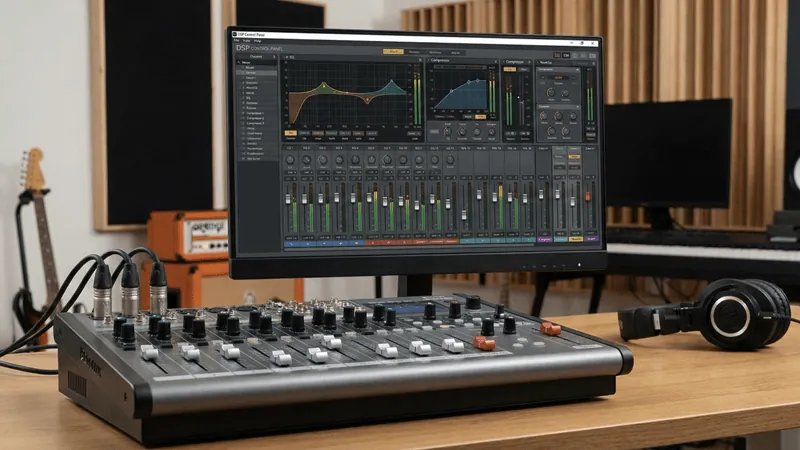Screen dimensions: 800x450
Task: Click the left arrow beside the orange display
Action: 542,78
